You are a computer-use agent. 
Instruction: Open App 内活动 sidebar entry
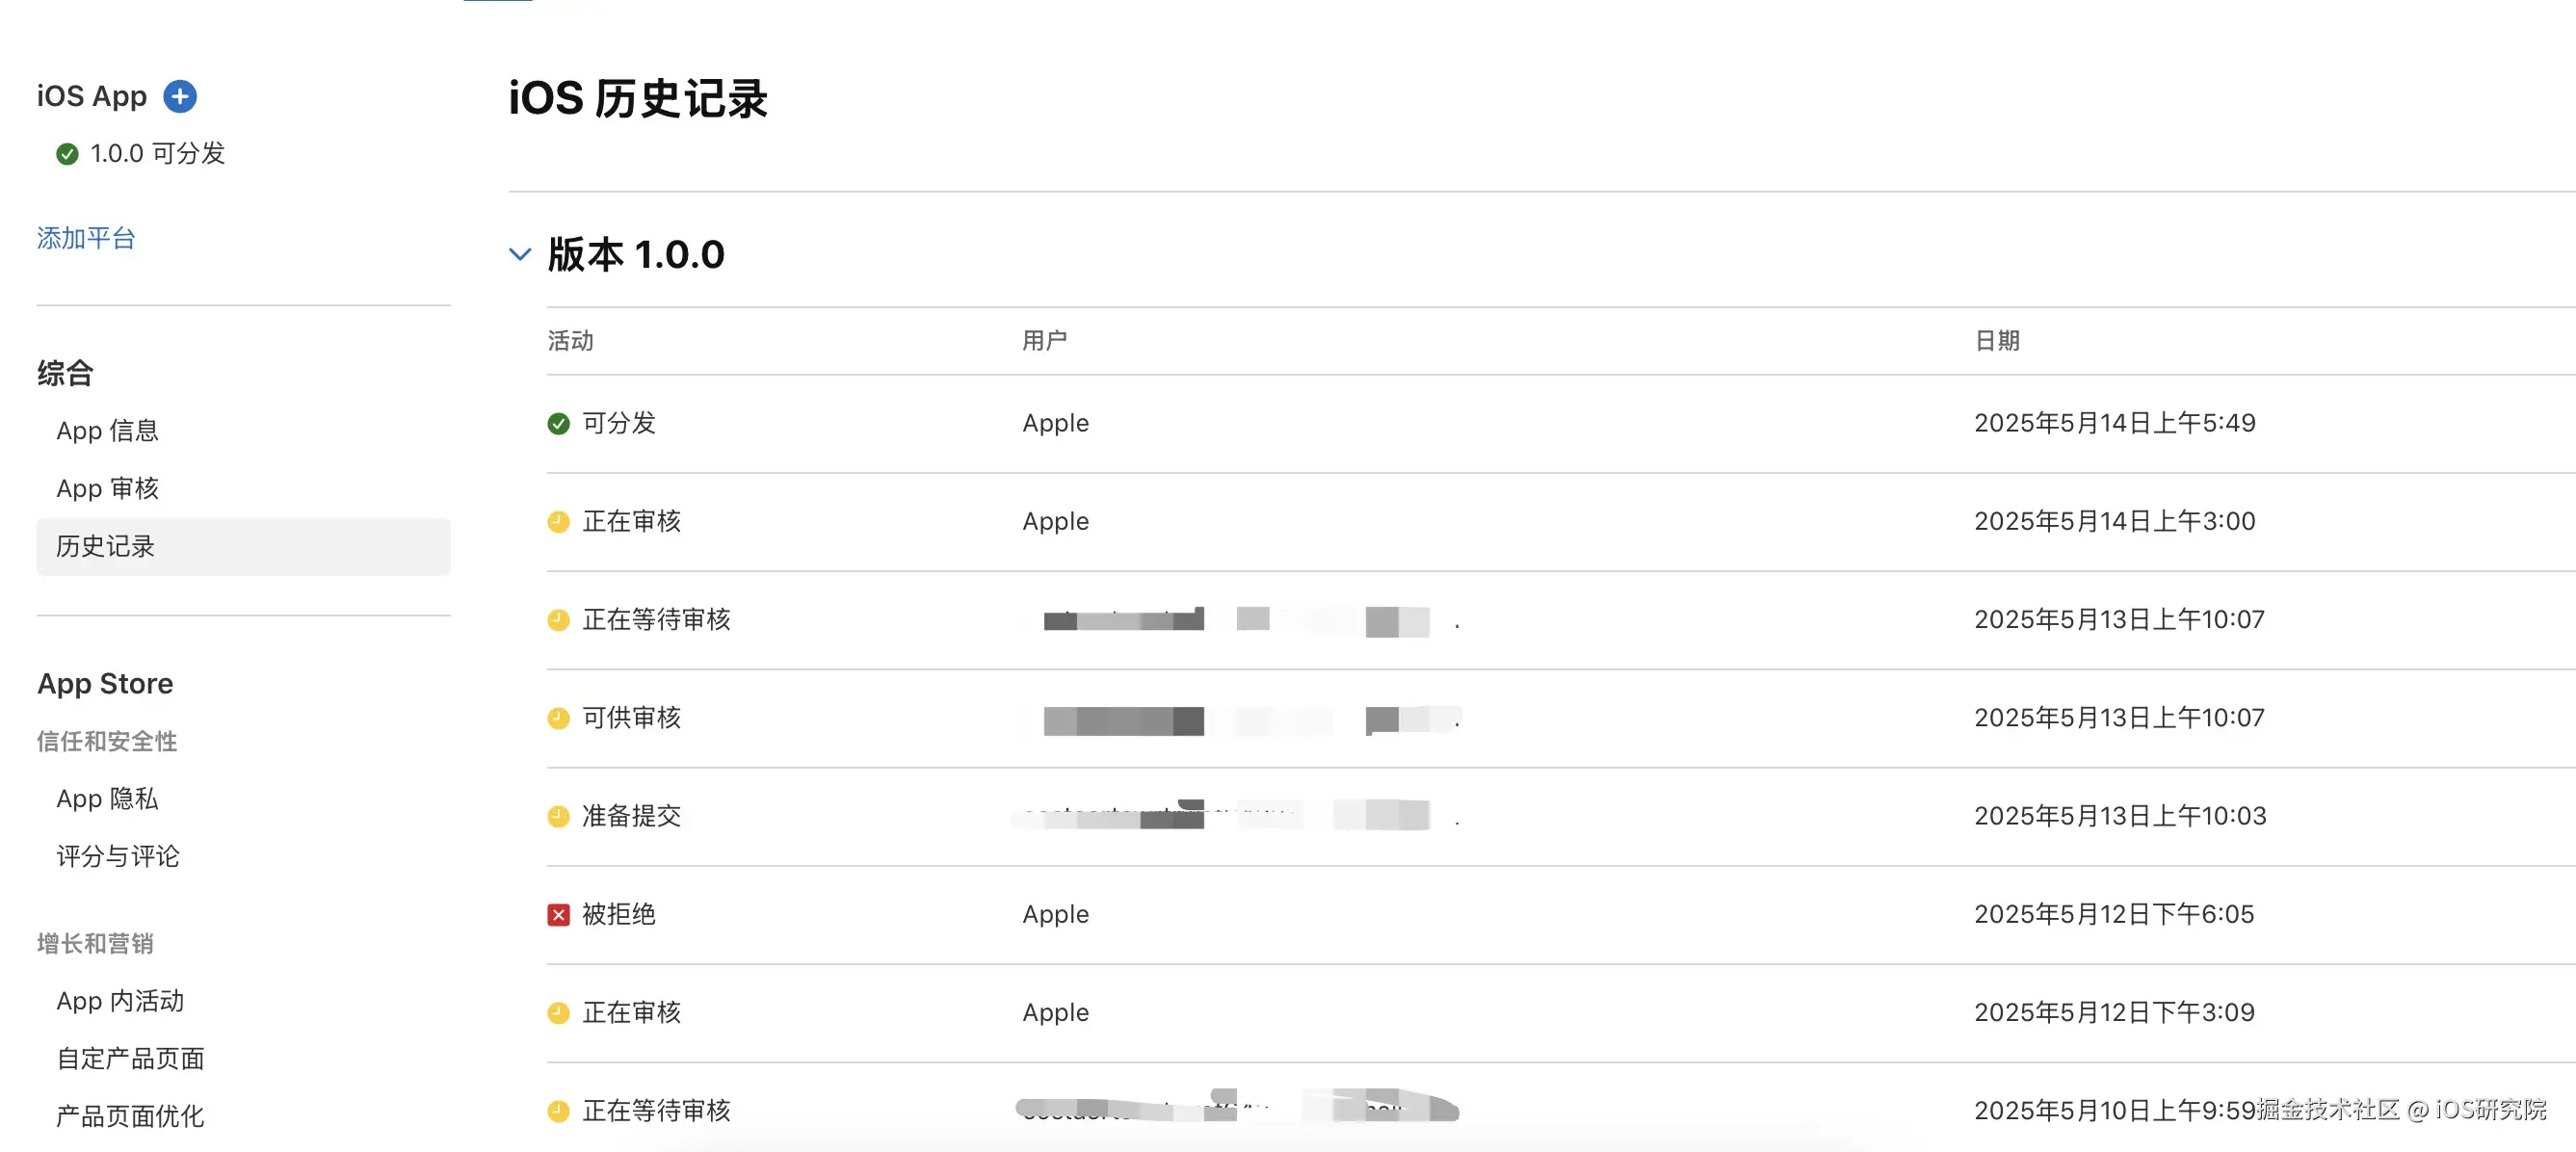coord(120,1001)
